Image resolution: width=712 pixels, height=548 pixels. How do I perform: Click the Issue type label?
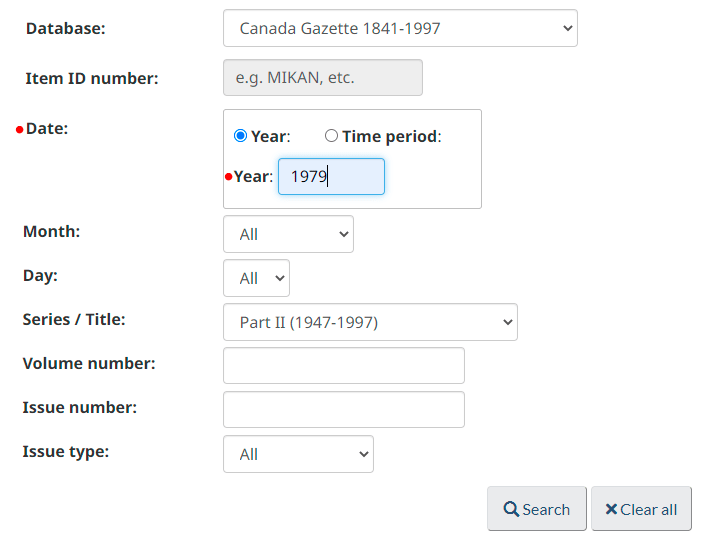coord(66,452)
